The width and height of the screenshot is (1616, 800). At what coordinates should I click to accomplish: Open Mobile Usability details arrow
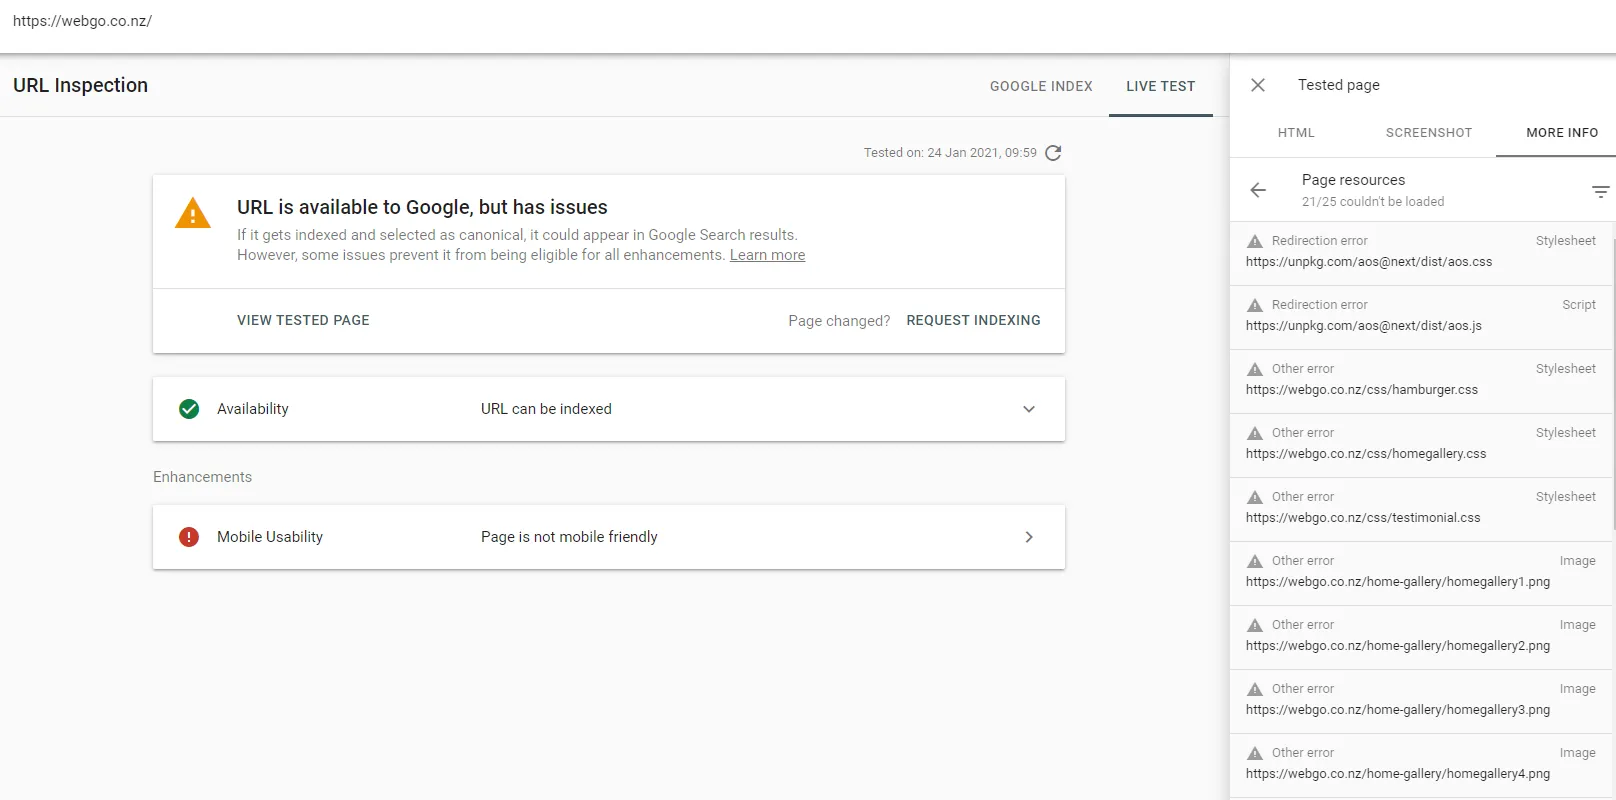tap(1029, 537)
